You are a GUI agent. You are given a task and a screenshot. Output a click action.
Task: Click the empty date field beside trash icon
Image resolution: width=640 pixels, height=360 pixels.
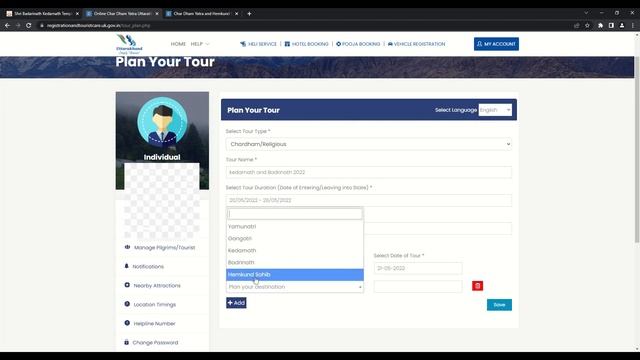(418, 286)
